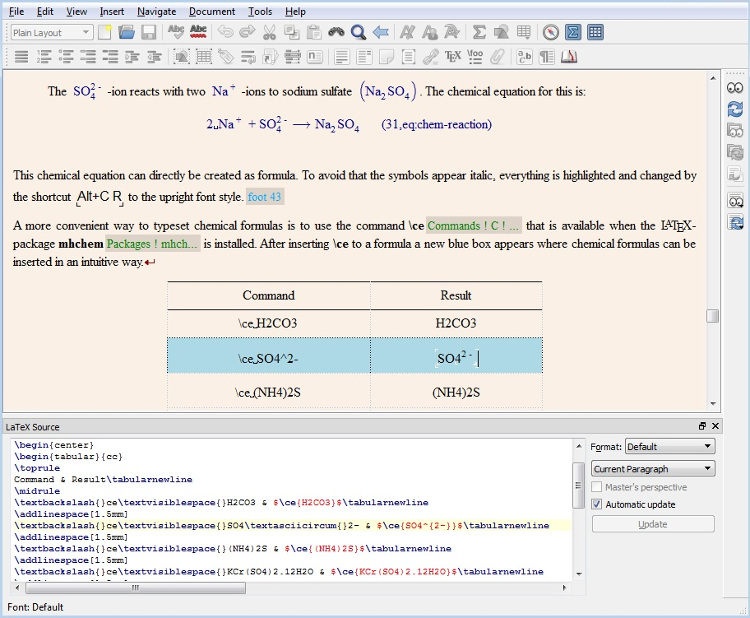750x618 pixels.
Task: Uncheck the Automatic update checkbox
Action: click(597, 504)
